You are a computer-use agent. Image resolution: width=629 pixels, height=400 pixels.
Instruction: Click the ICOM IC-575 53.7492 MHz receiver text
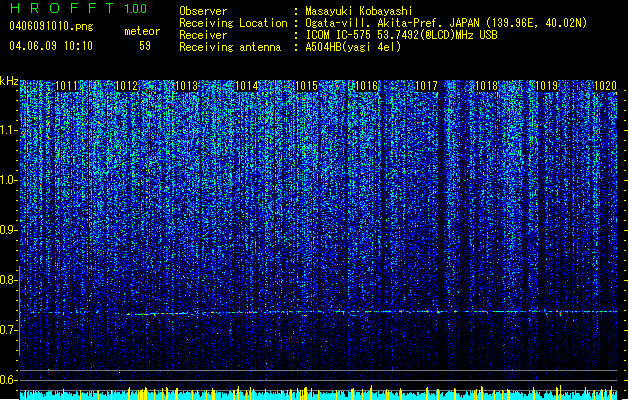point(402,35)
